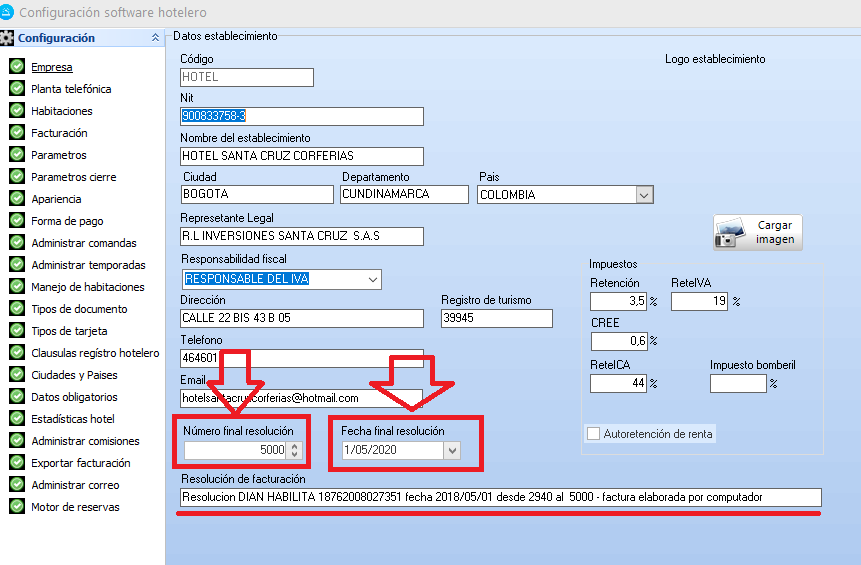This screenshot has width=861, height=565.
Task: Click the green icon beside Habitaciones
Action: pyautogui.click(x=16, y=111)
